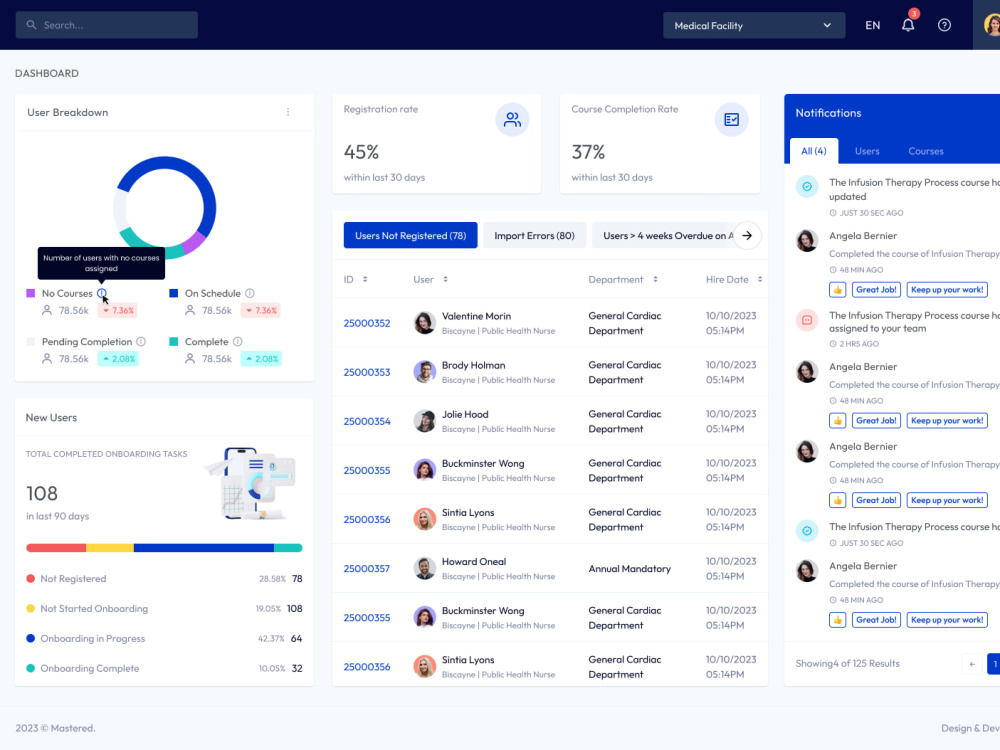Click the onboarding progress stacked bar
The image size is (1000, 750).
click(164, 548)
